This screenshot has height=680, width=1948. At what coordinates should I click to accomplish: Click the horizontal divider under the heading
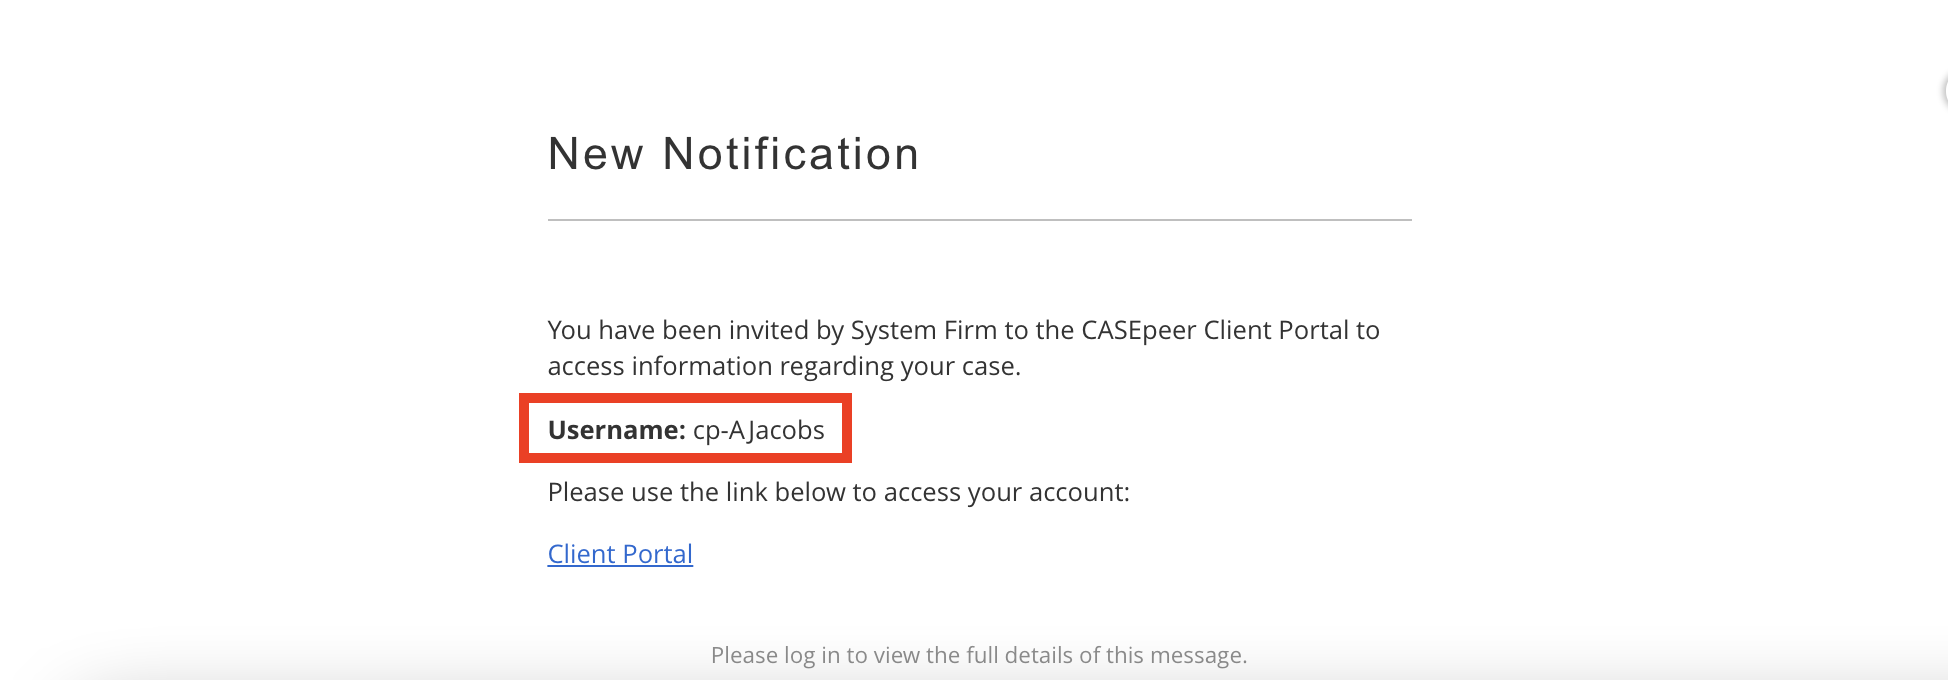[x=980, y=220]
